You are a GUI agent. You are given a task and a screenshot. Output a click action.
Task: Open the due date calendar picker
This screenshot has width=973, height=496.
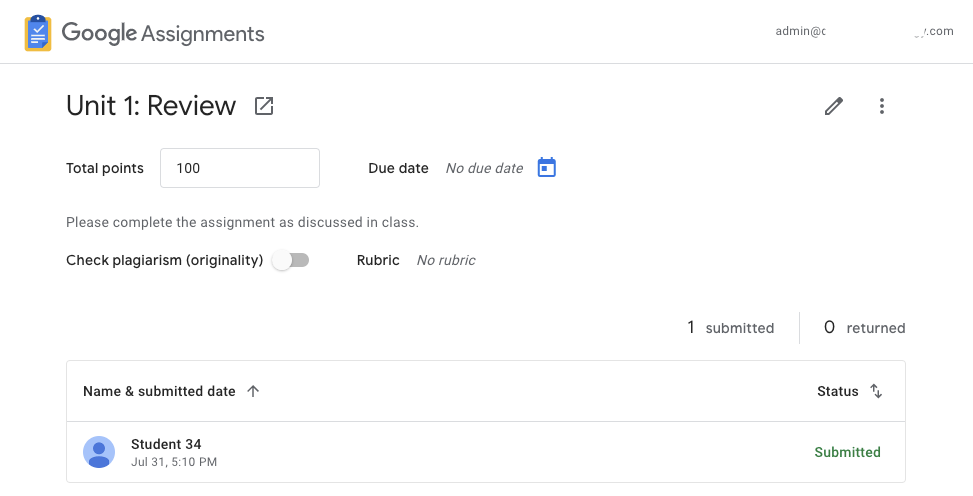(546, 168)
